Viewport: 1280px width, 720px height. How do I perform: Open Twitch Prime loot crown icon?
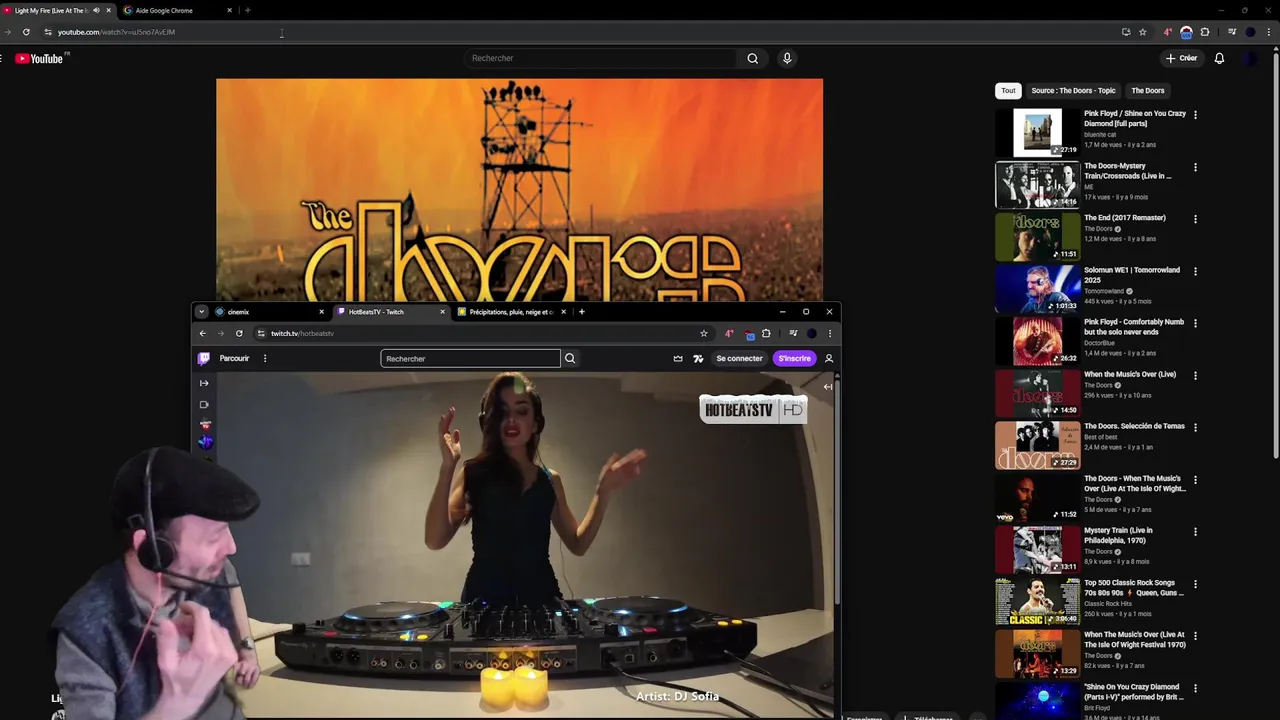coord(678,359)
